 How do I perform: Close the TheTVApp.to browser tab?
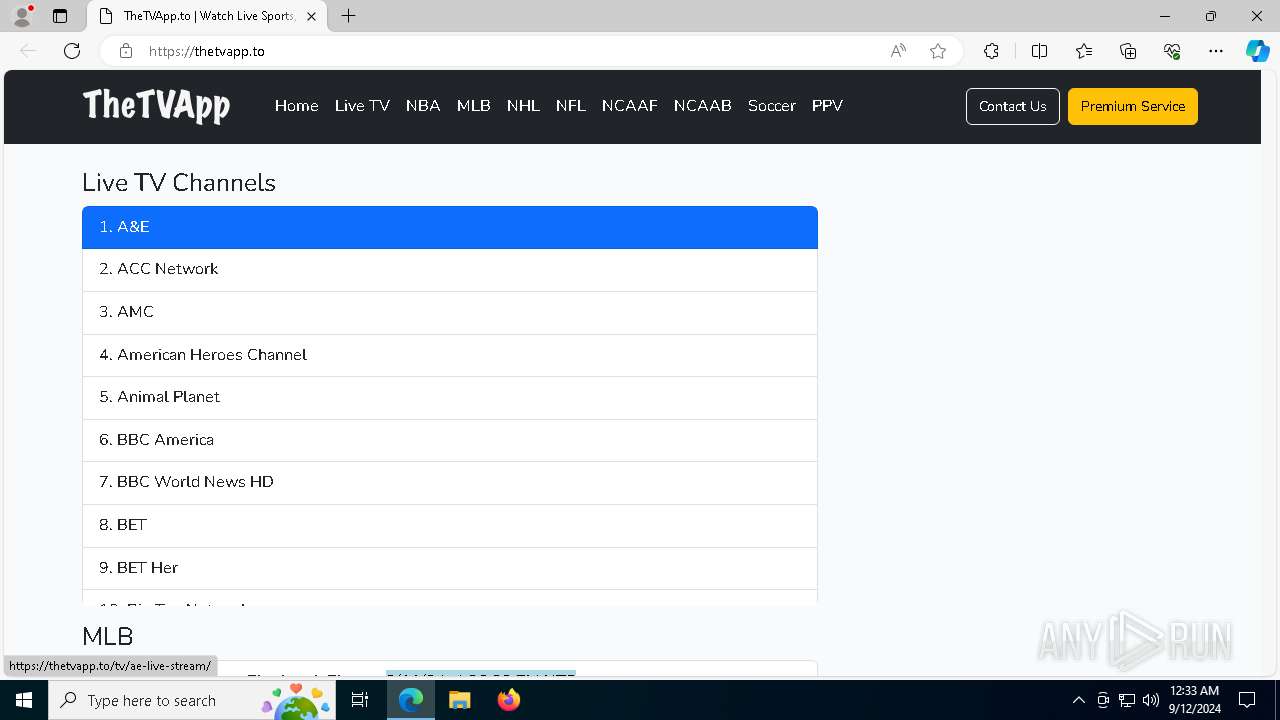pos(311,16)
